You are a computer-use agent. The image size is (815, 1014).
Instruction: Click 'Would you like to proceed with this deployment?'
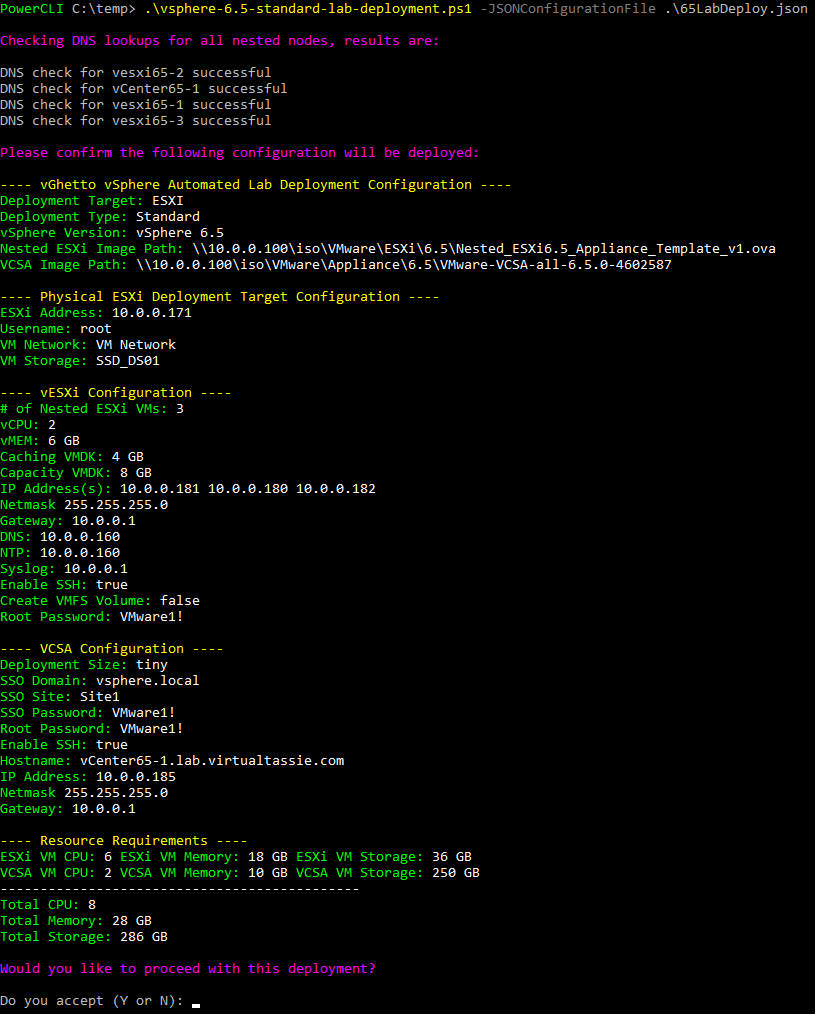click(188, 969)
